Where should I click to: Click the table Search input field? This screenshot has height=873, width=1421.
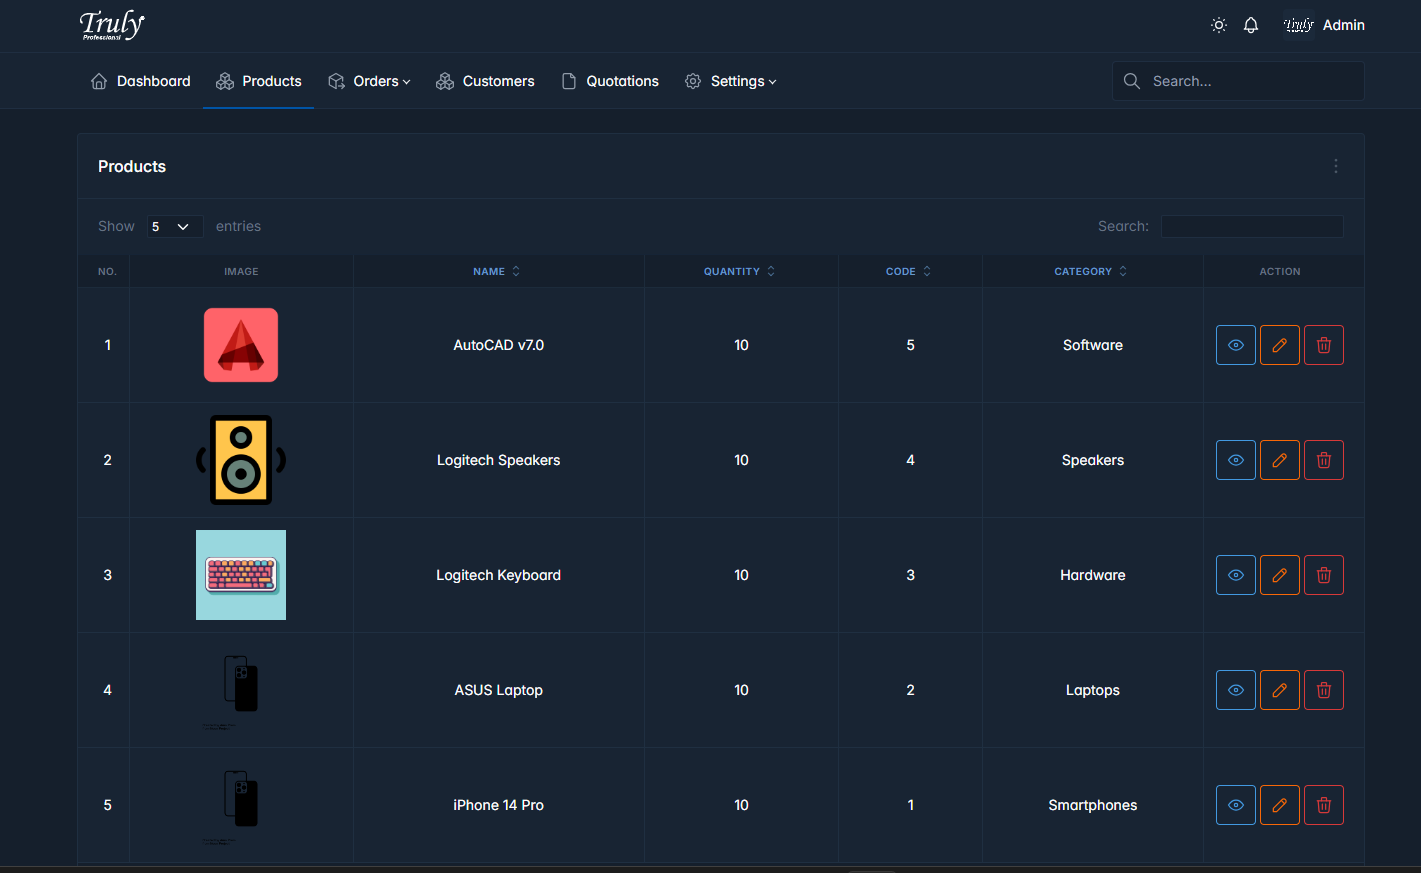point(1251,227)
